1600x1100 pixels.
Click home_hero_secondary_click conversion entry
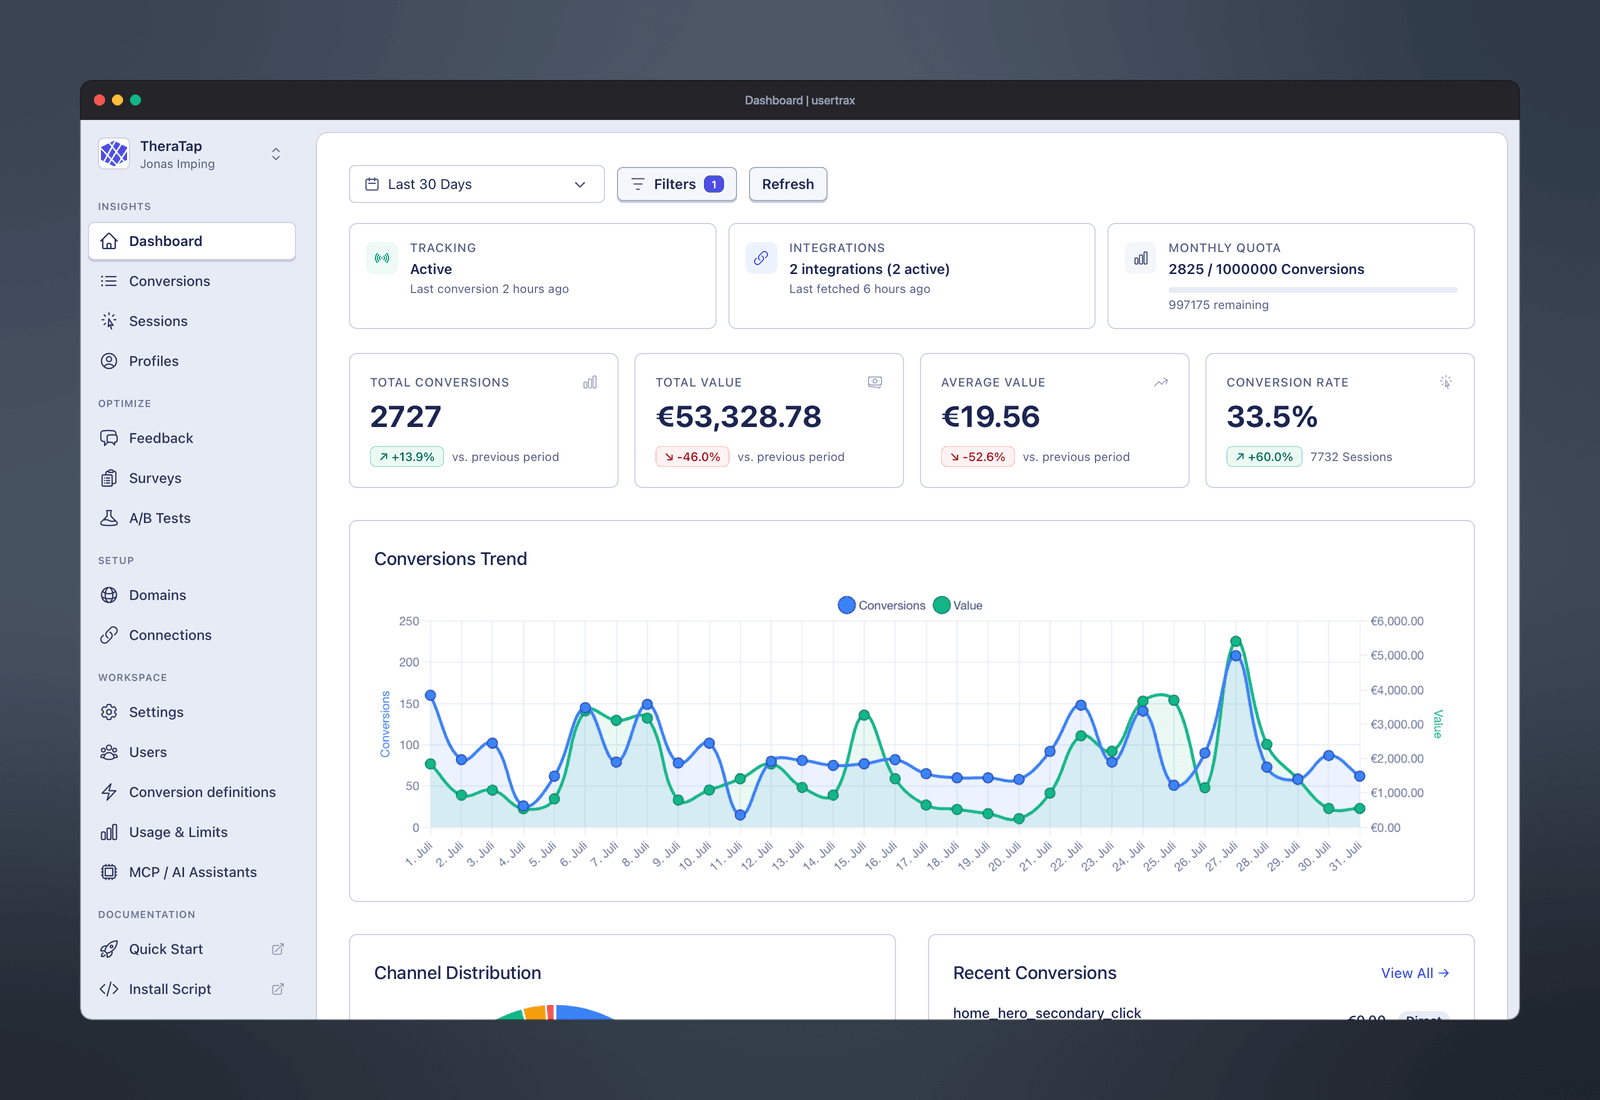click(x=1047, y=1012)
